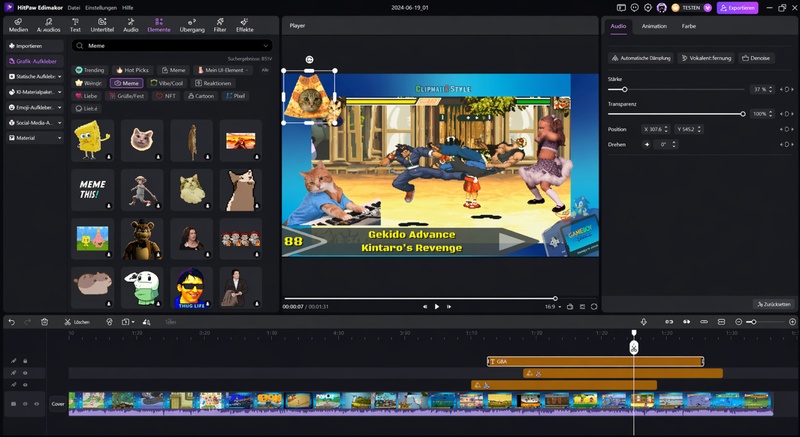The width and height of the screenshot is (800, 437).
Task: Select the Trending tag filter
Action: pyautogui.click(x=90, y=70)
